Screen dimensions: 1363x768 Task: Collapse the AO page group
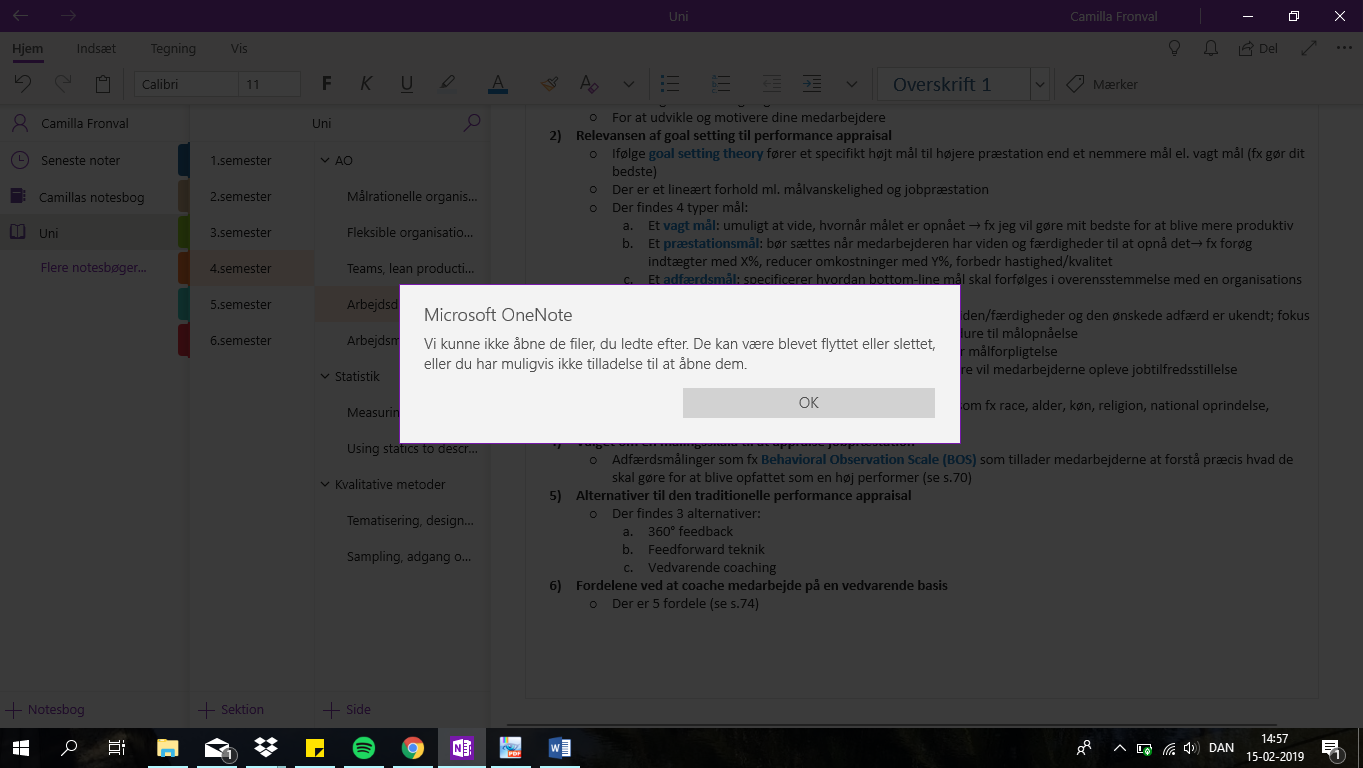[x=325, y=160]
